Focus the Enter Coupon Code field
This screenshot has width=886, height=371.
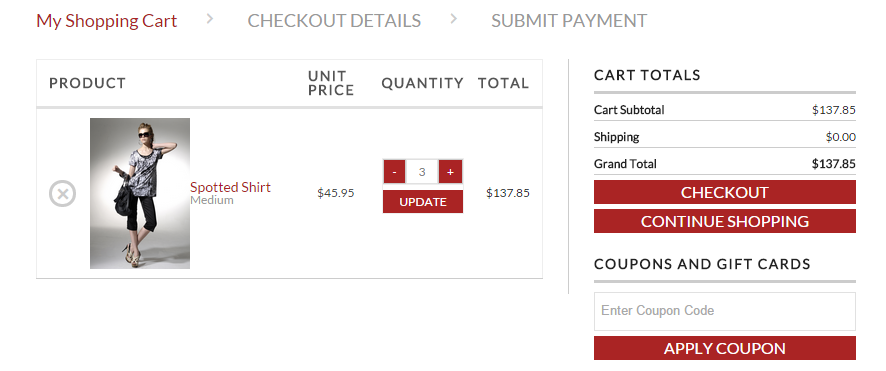click(x=724, y=311)
